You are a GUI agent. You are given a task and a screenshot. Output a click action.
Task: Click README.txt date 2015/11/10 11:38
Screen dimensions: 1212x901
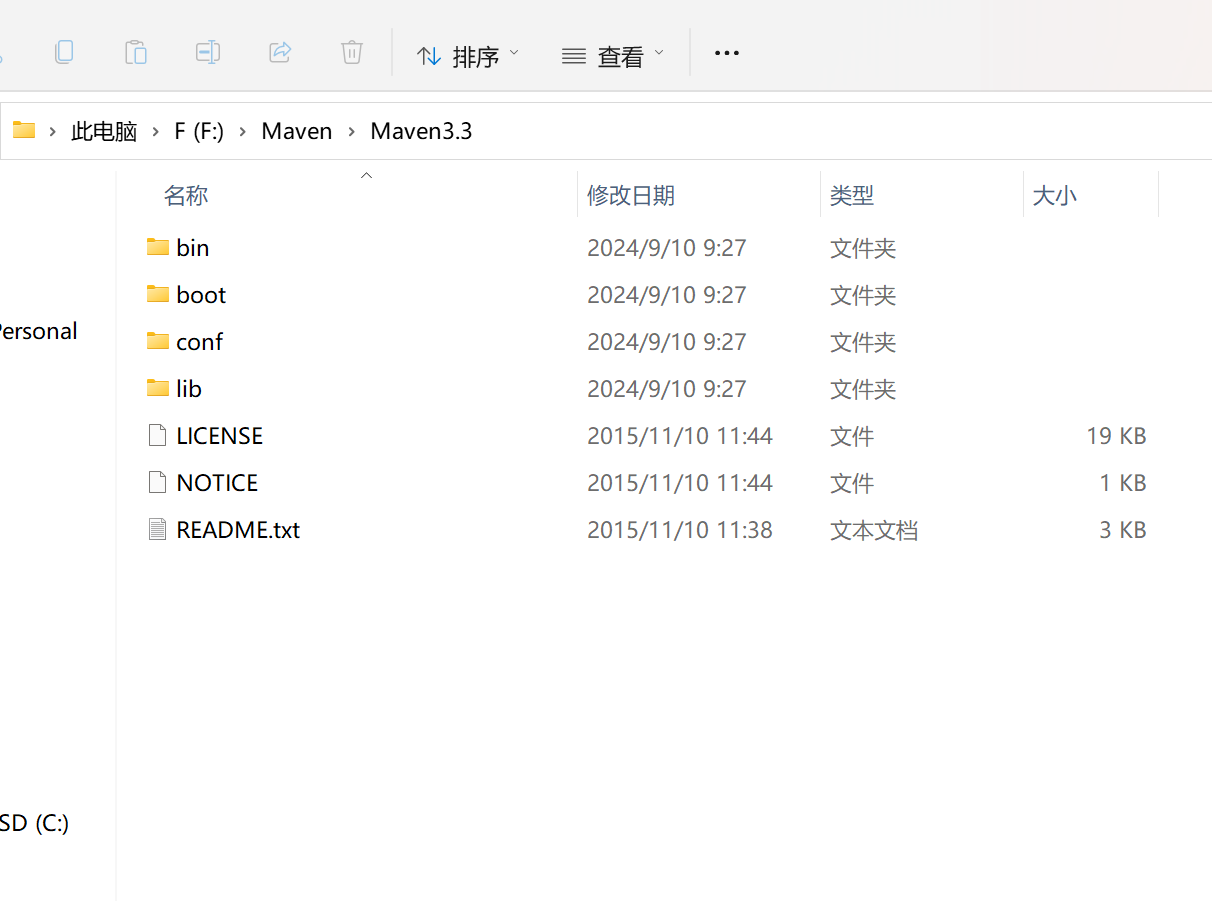680,530
